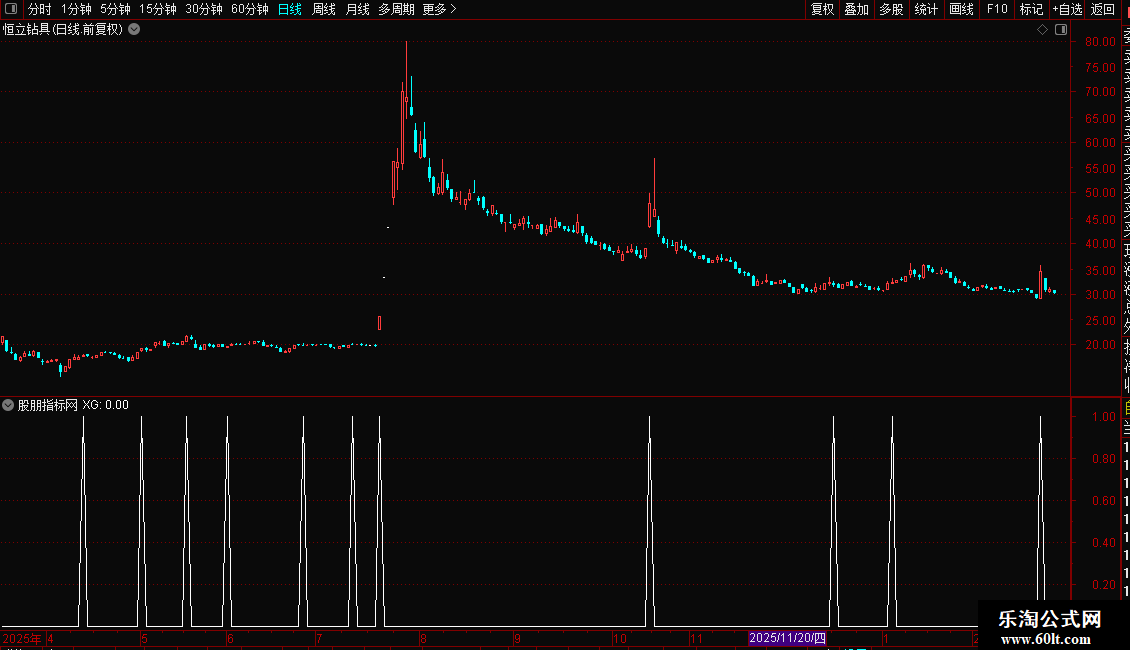Select the 5分钟 period
The width and height of the screenshot is (1130, 650).
115,9
